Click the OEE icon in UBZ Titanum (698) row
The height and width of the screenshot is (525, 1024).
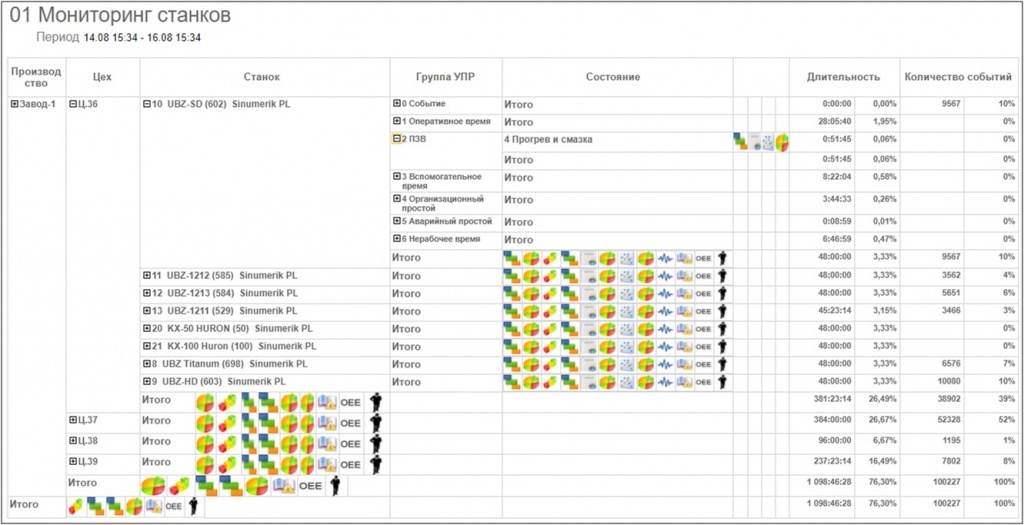703,364
